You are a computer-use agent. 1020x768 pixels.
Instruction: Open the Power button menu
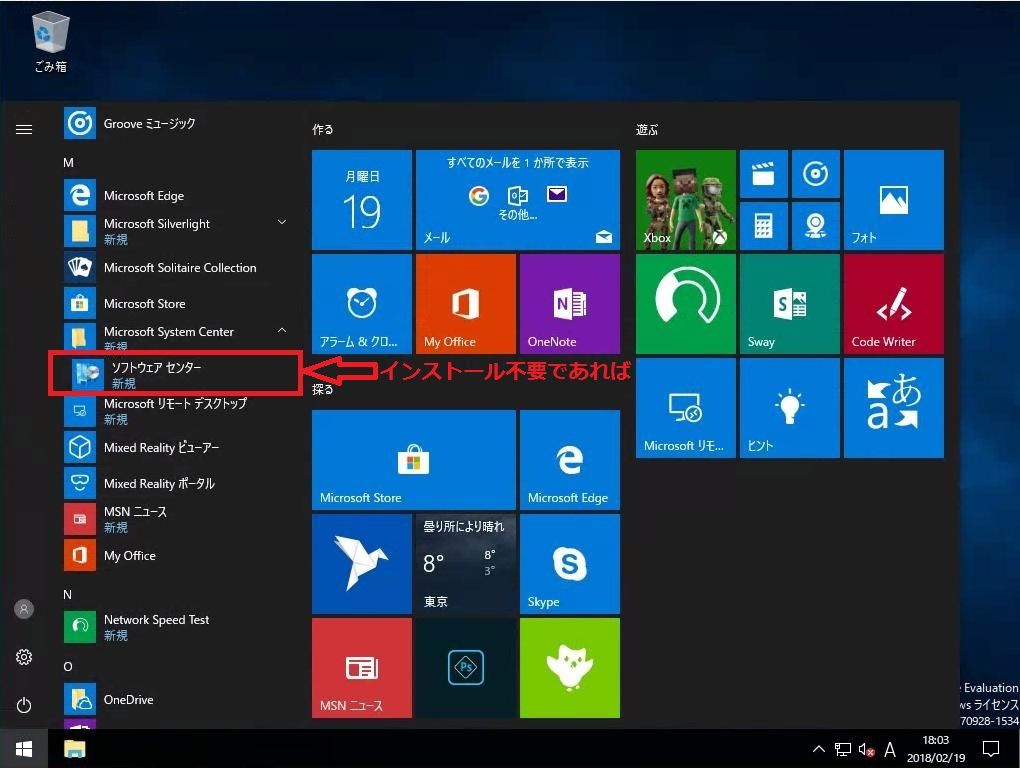(24, 705)
